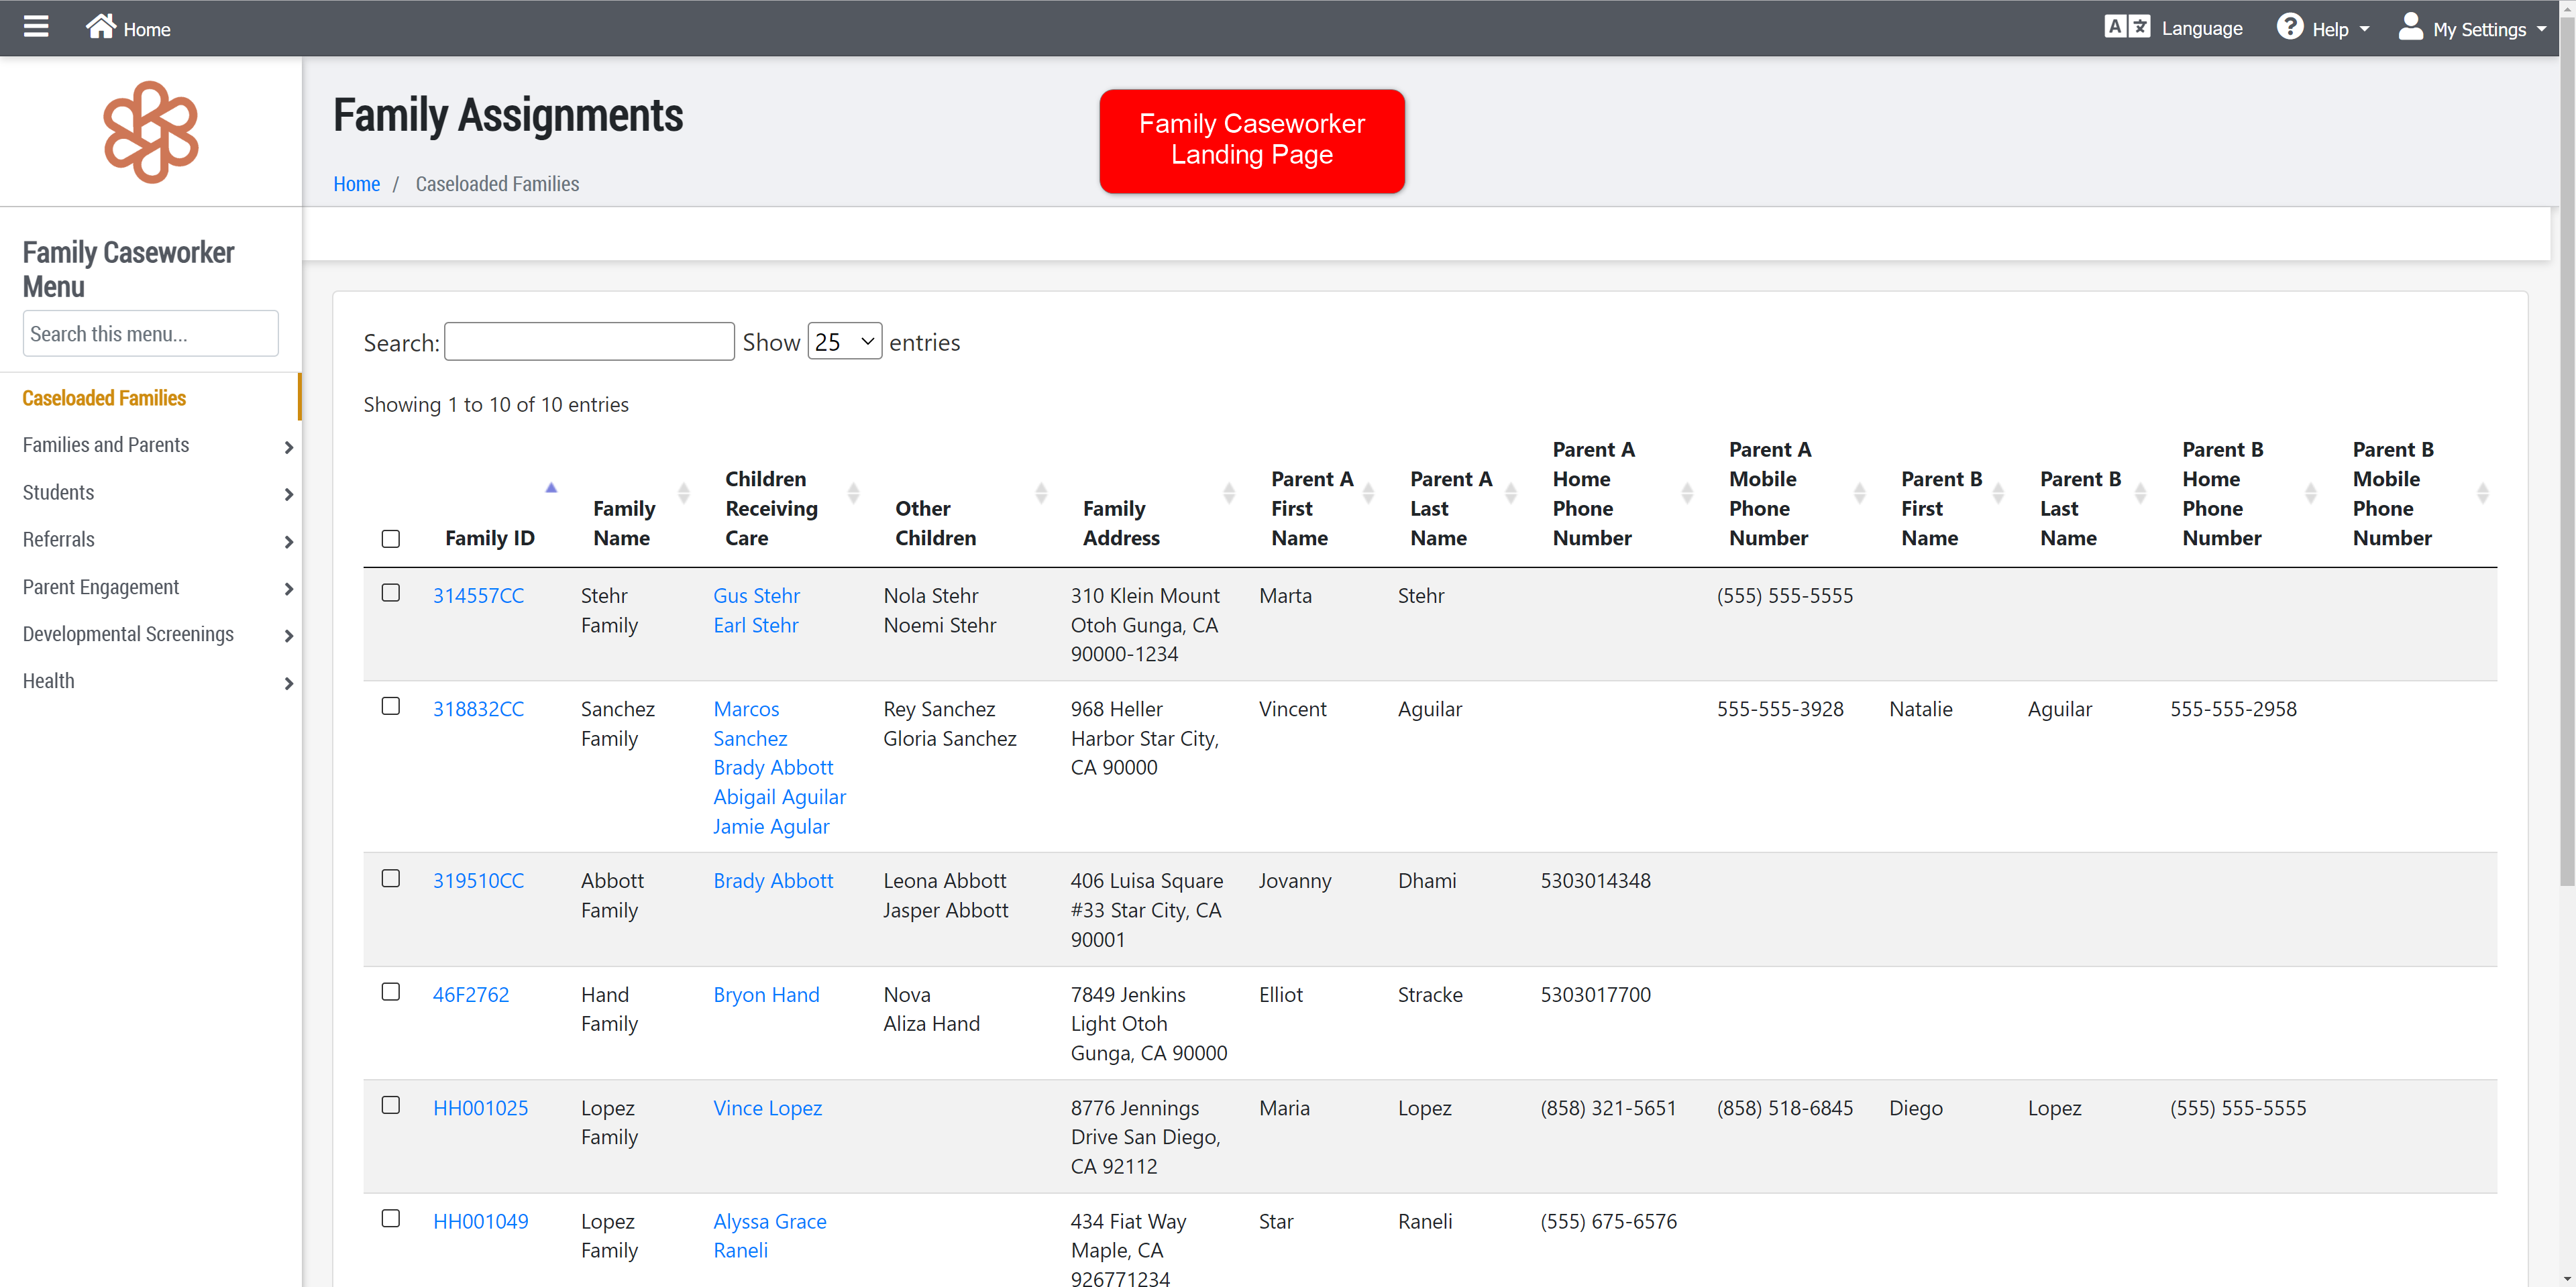Check the Stehr Family row checkbox
The height and width of the screenshot is (1287, 2576).
click(391, 593)
